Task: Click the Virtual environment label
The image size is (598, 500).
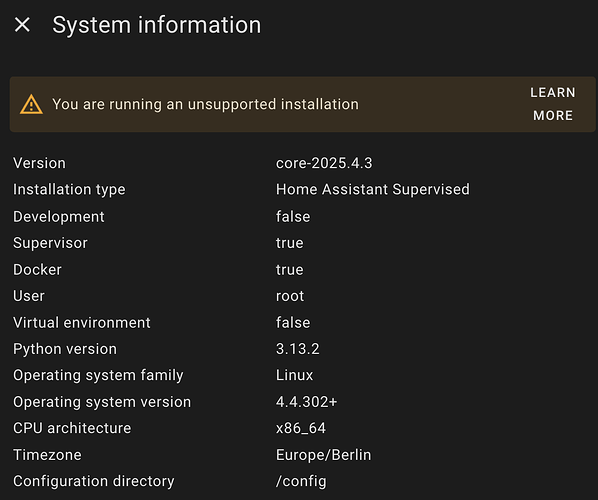Action: point(82,323)
